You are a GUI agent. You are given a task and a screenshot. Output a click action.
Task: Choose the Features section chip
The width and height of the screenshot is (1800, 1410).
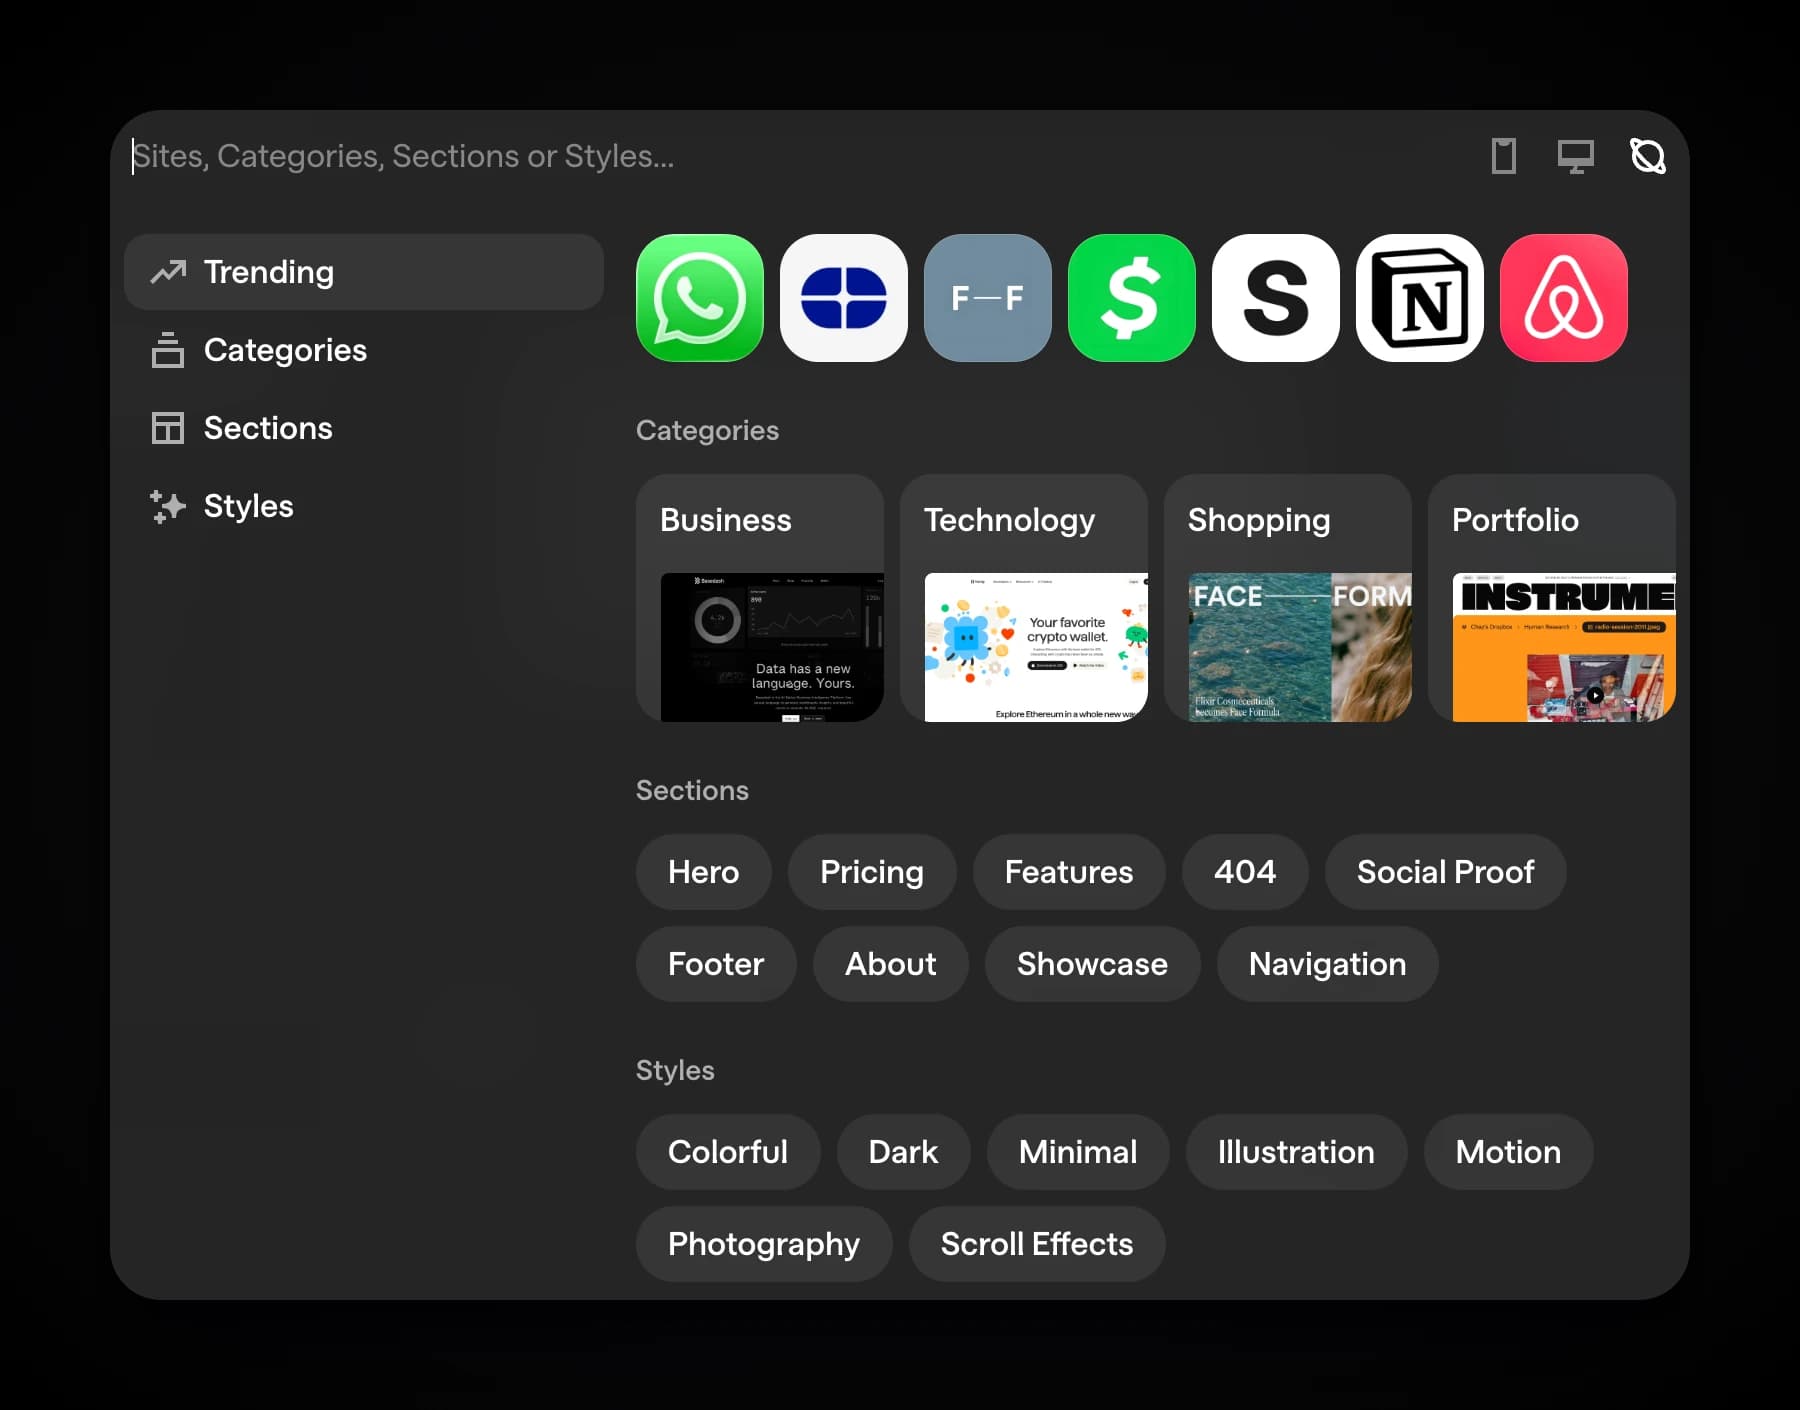(1069, 872)
